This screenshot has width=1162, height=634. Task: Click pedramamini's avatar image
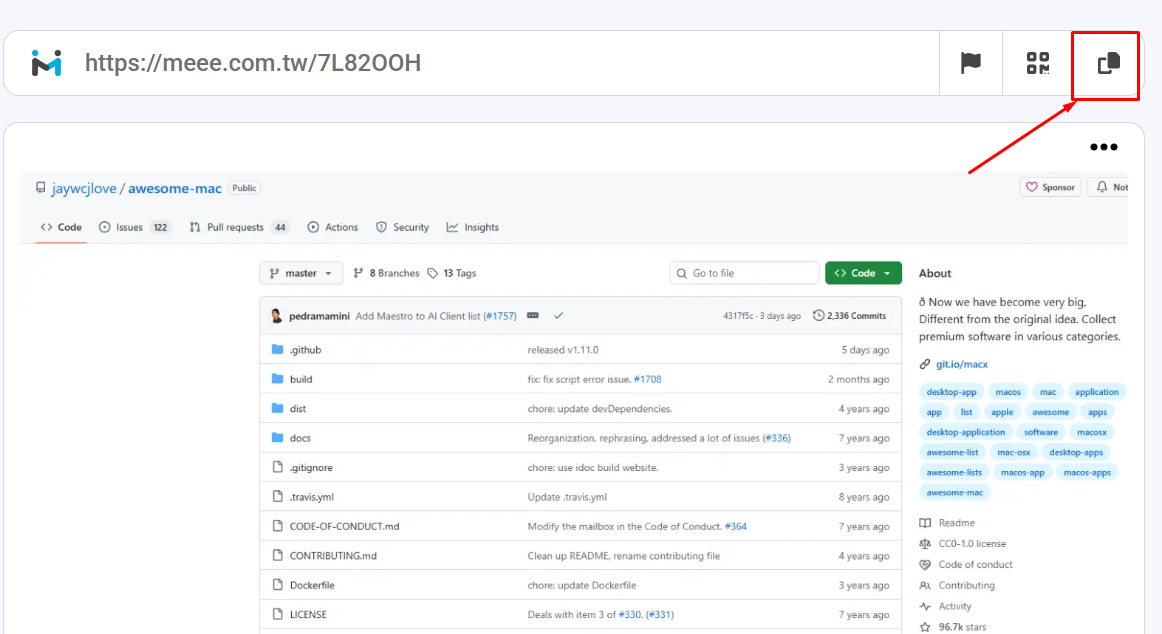(x=276, y=316)
